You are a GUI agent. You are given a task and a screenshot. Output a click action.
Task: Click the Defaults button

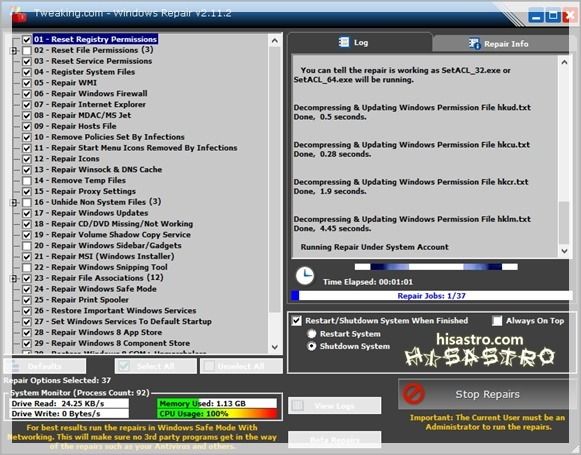tap(45, 366)
